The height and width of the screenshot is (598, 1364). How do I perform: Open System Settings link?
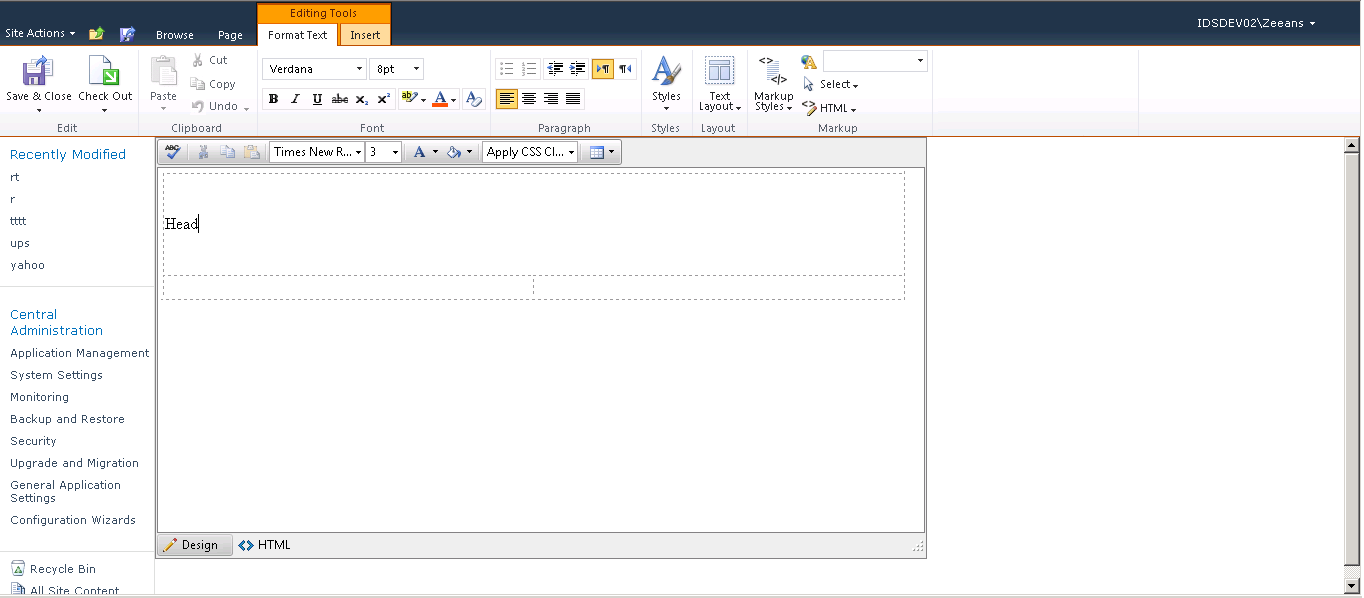click(x=56, y=375)
